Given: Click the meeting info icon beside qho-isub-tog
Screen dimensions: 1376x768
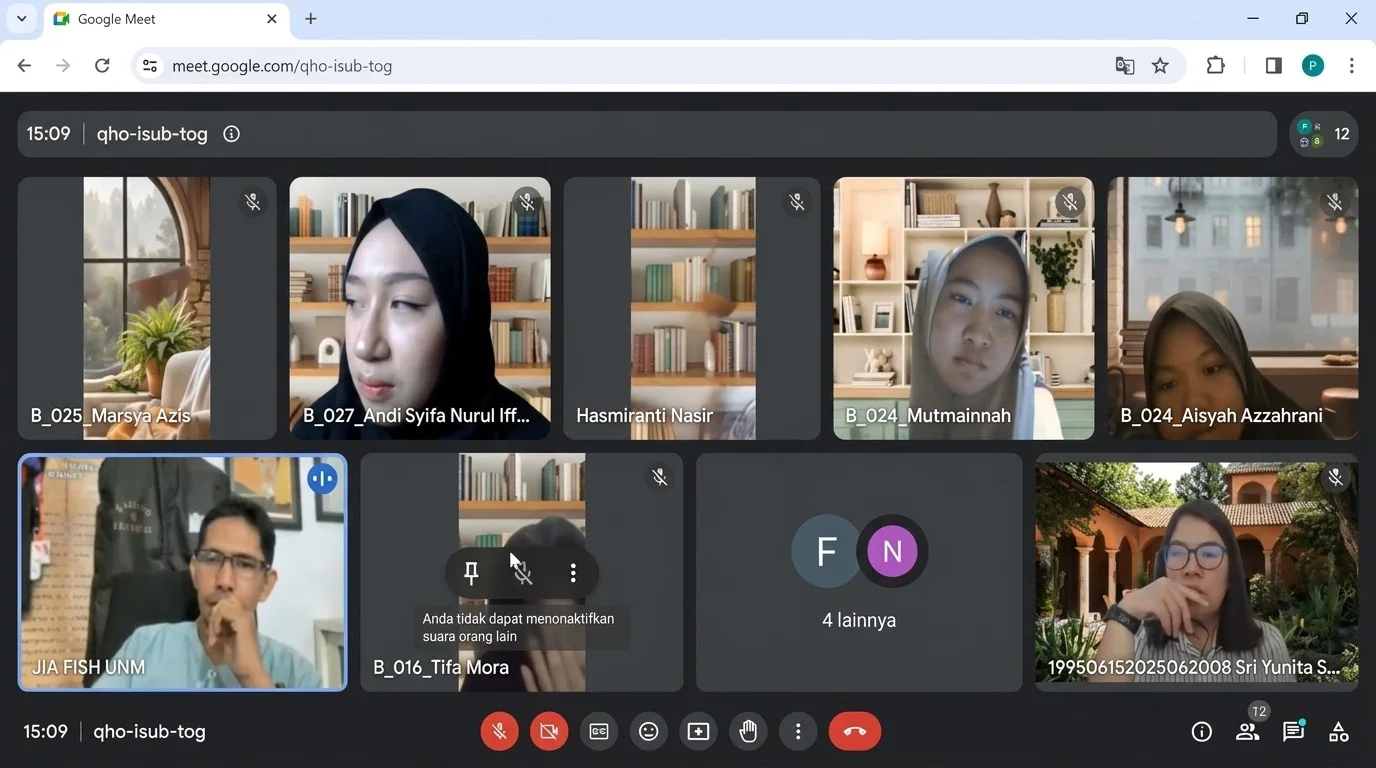Looking at the screenshot, I should click(x=231, y=134).
